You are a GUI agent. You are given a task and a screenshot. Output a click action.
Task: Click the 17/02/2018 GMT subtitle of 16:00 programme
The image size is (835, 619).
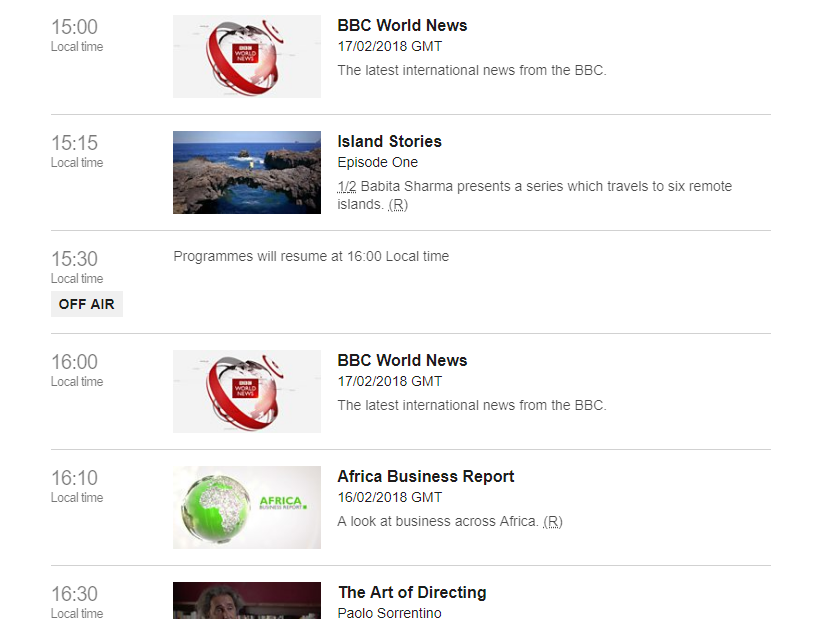[x=389, y=381]
